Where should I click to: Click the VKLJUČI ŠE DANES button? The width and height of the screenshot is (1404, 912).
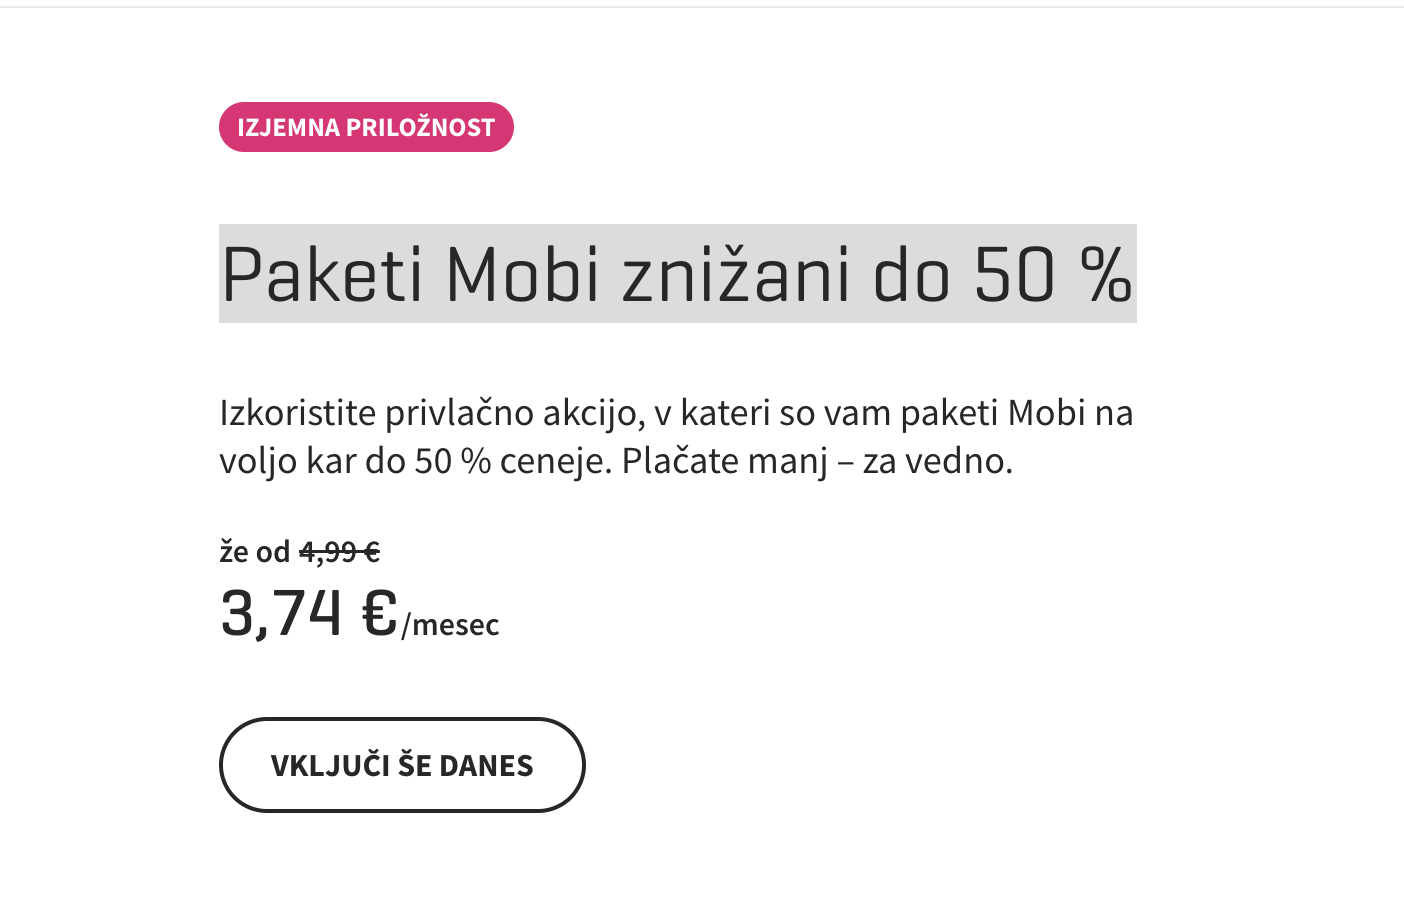pos(402,765)
